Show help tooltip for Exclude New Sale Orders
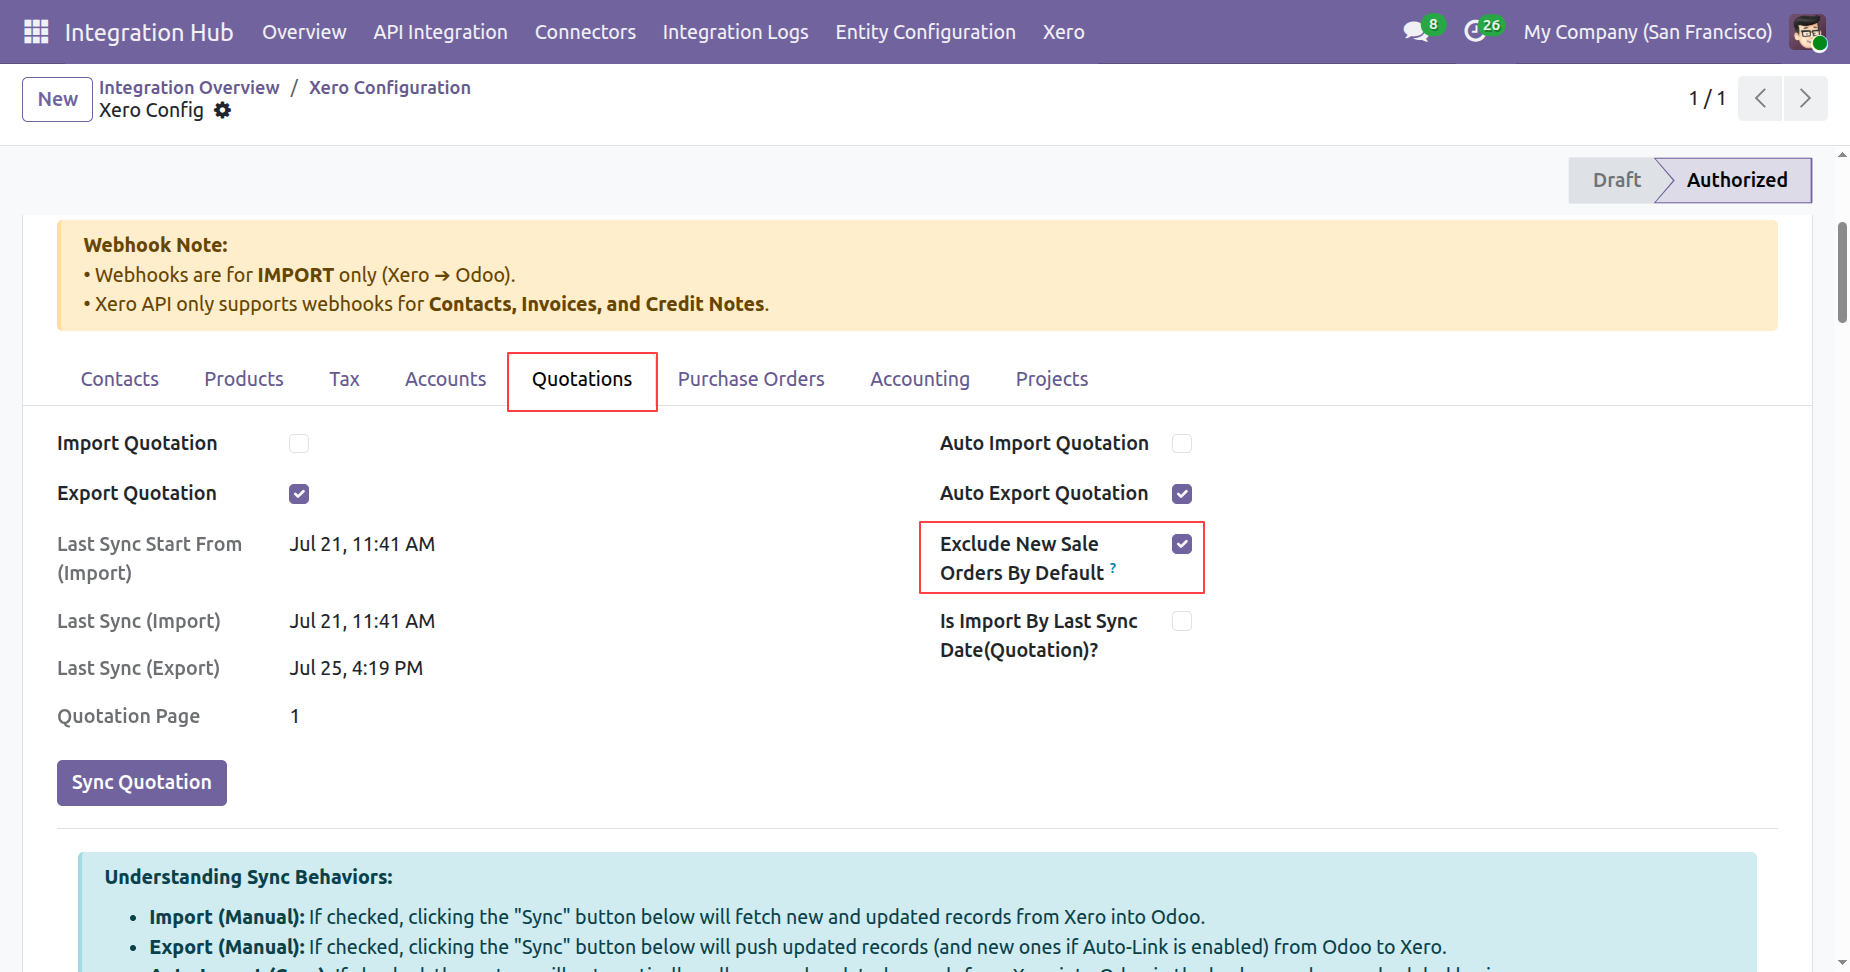 pyautogui.click(x=1113, y=567)
